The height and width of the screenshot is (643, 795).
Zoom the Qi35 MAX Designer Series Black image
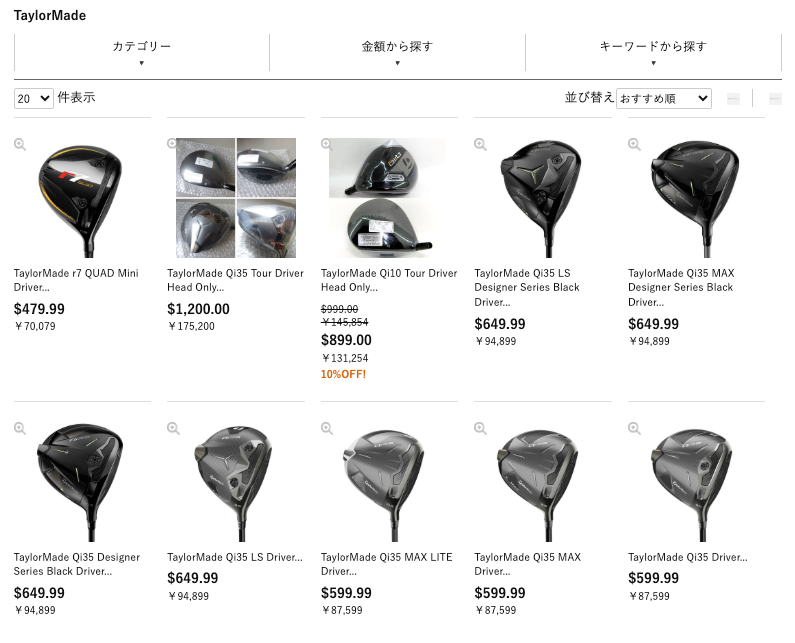click(x=634, y=145)
